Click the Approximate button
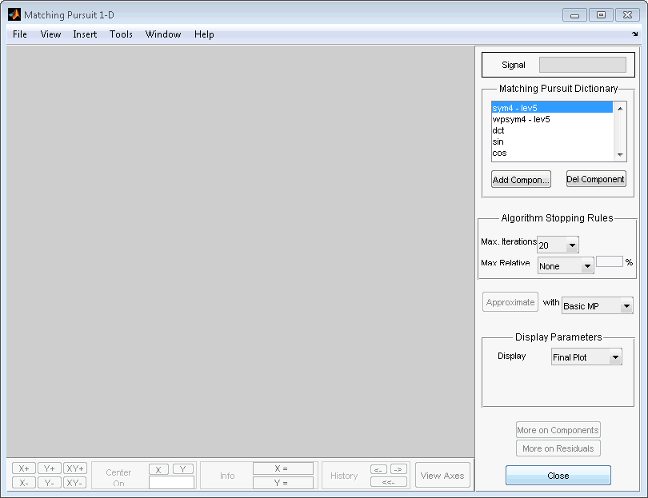 point(510,302)
